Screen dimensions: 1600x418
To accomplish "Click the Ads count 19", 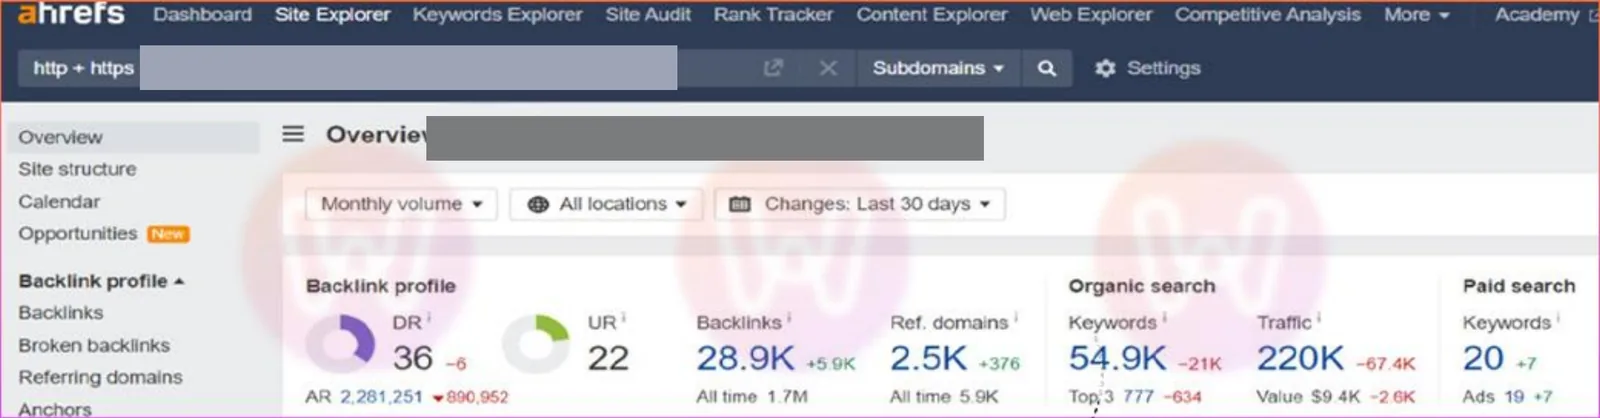I will (x=1514, y=397).
